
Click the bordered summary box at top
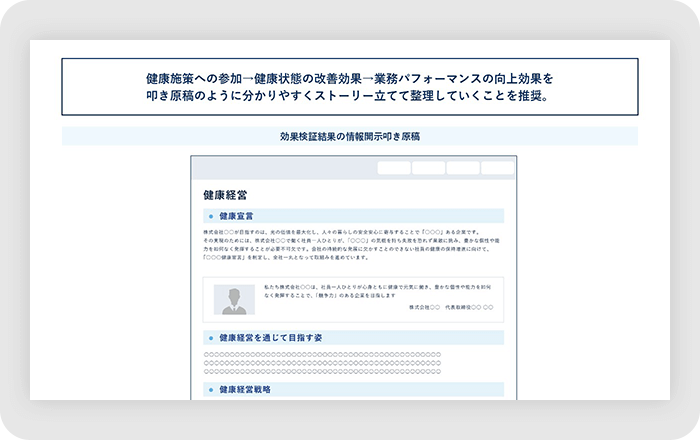[350, 86]
